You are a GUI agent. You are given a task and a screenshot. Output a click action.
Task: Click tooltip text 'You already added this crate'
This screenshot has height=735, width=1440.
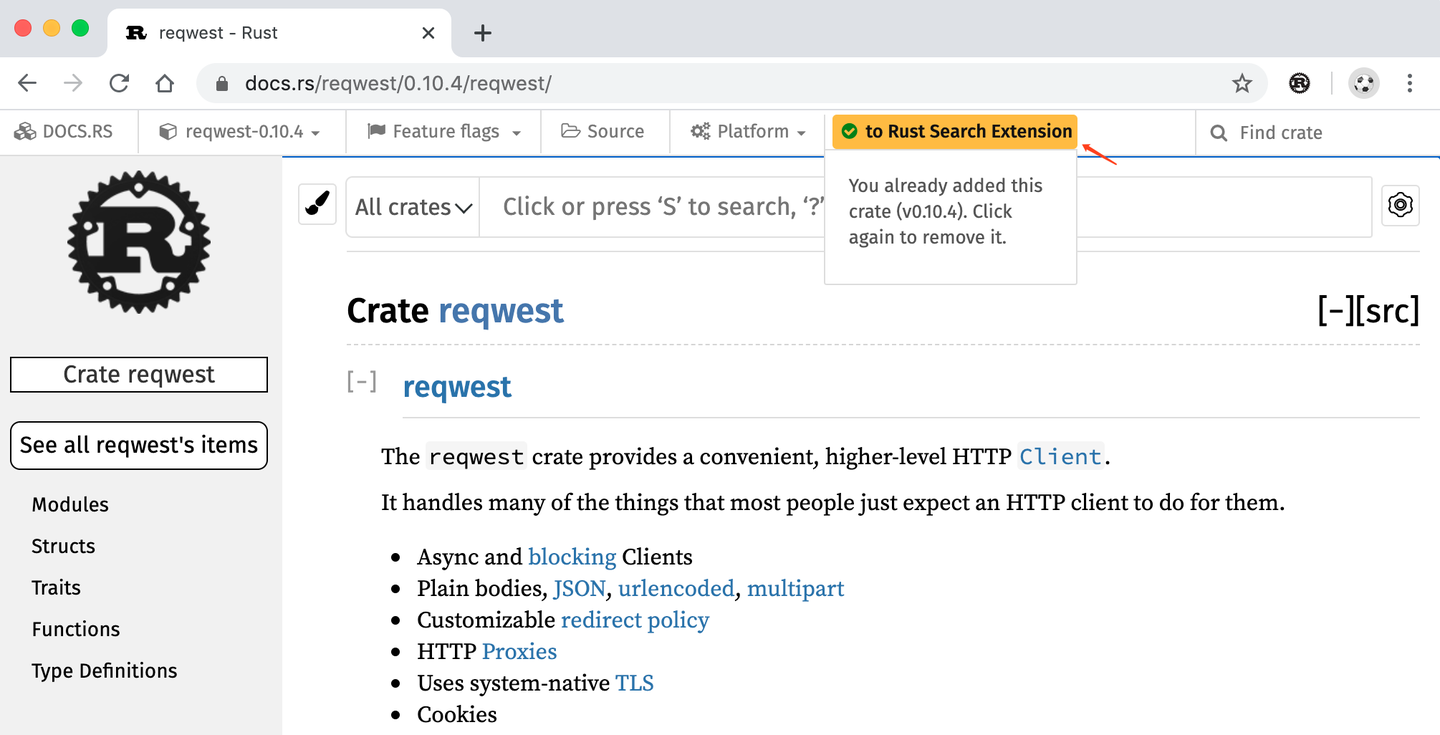pyautogui.click(x=945, y=198)
